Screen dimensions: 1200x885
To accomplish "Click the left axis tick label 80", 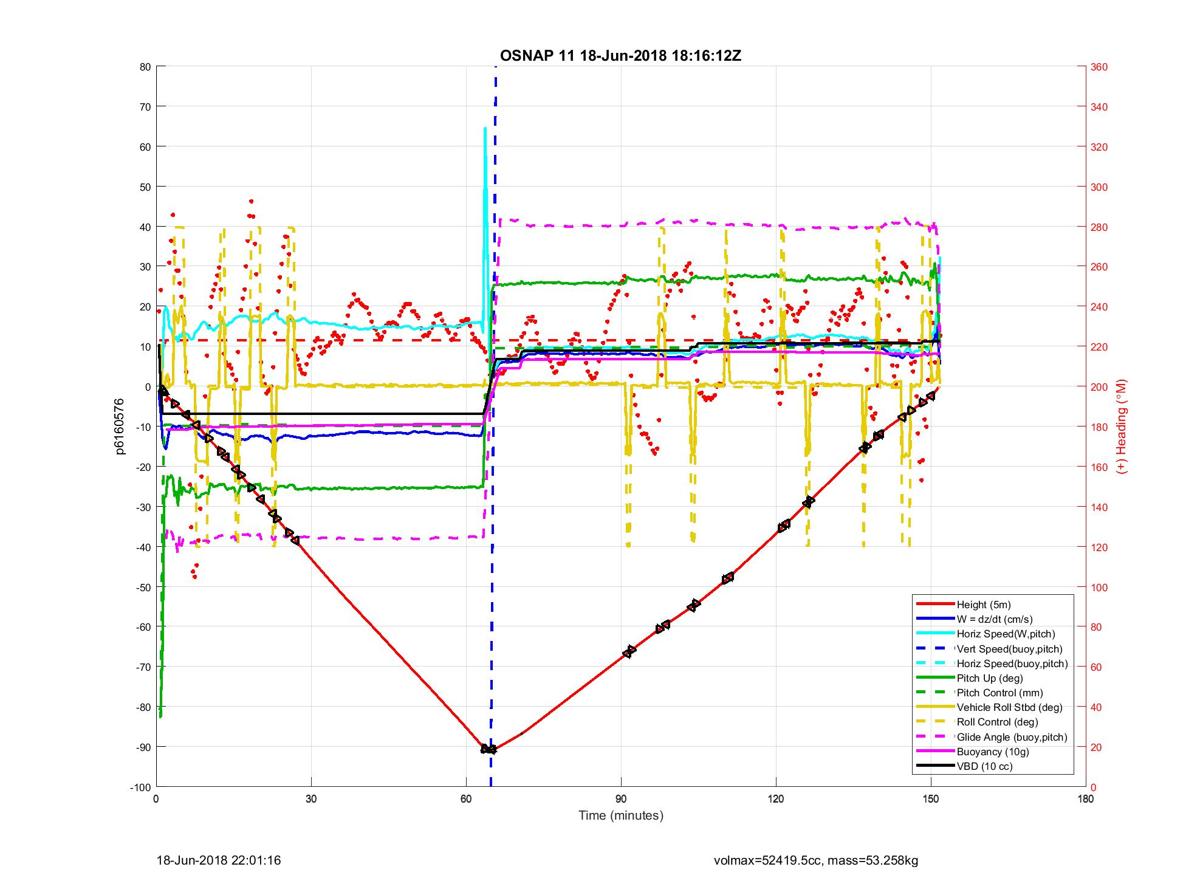I will [x=144, y=67].
